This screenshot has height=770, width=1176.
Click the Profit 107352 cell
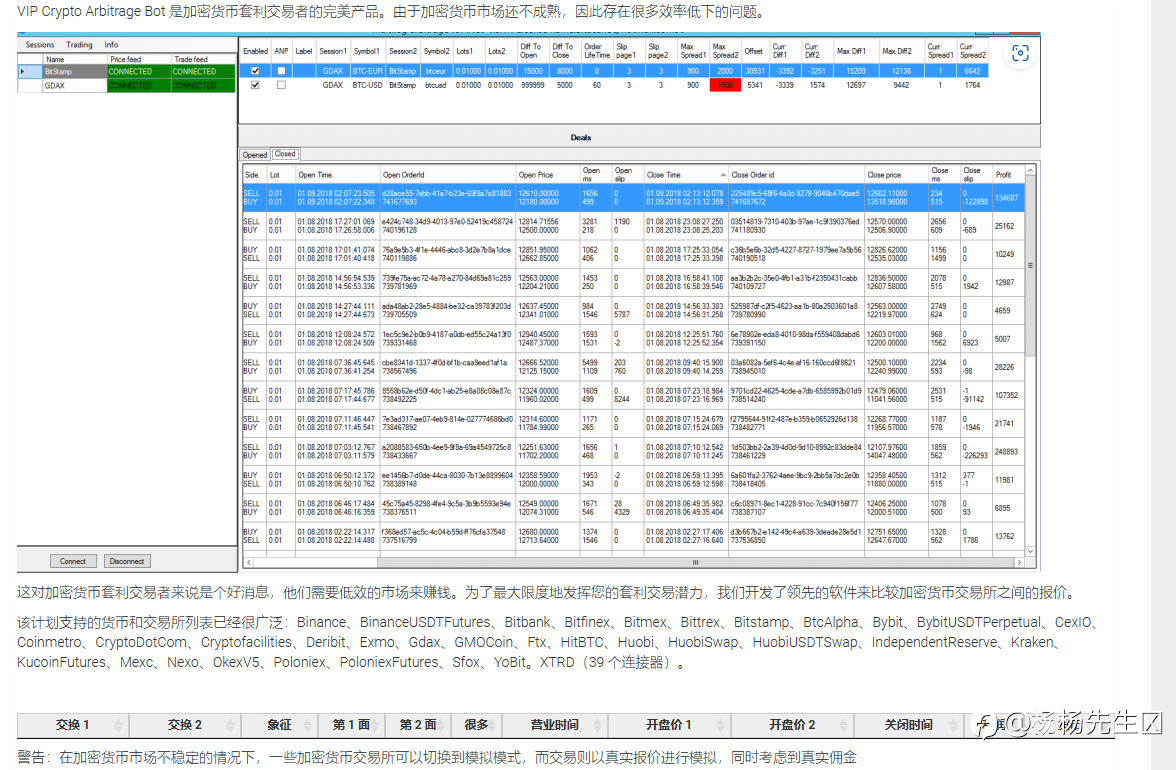1006,395
